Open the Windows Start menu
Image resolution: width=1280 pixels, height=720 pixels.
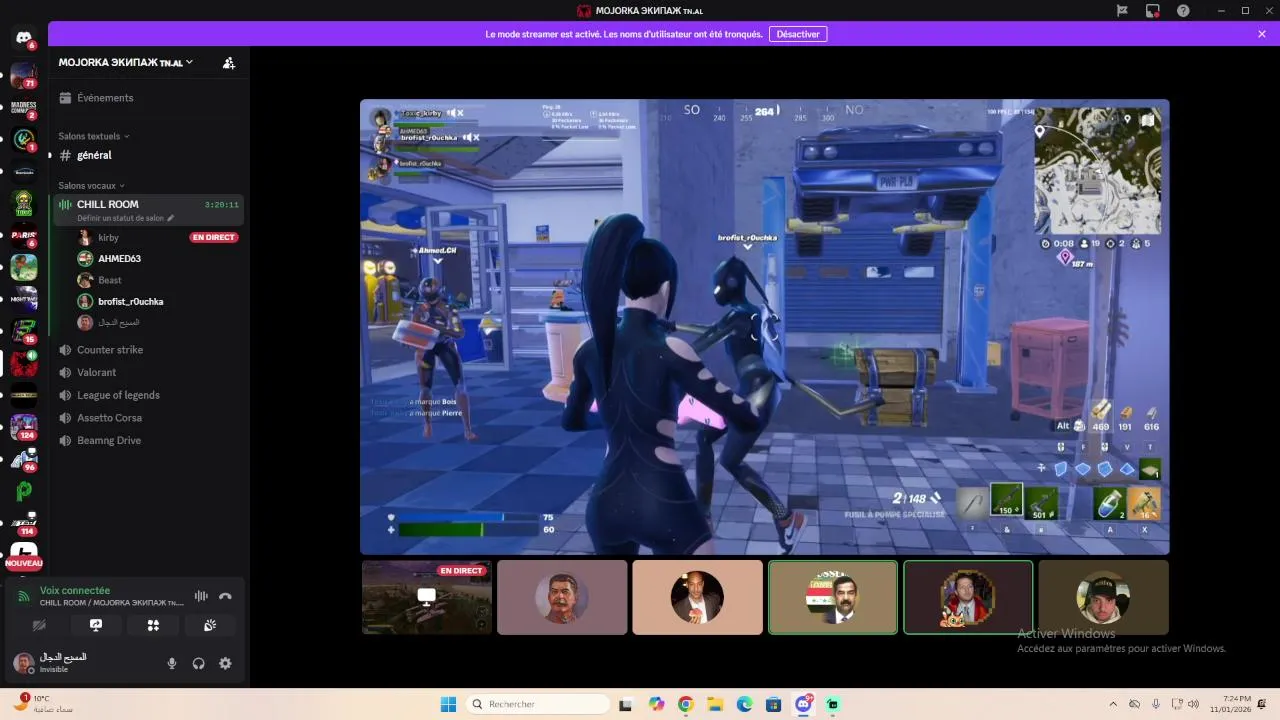point(448,704)
